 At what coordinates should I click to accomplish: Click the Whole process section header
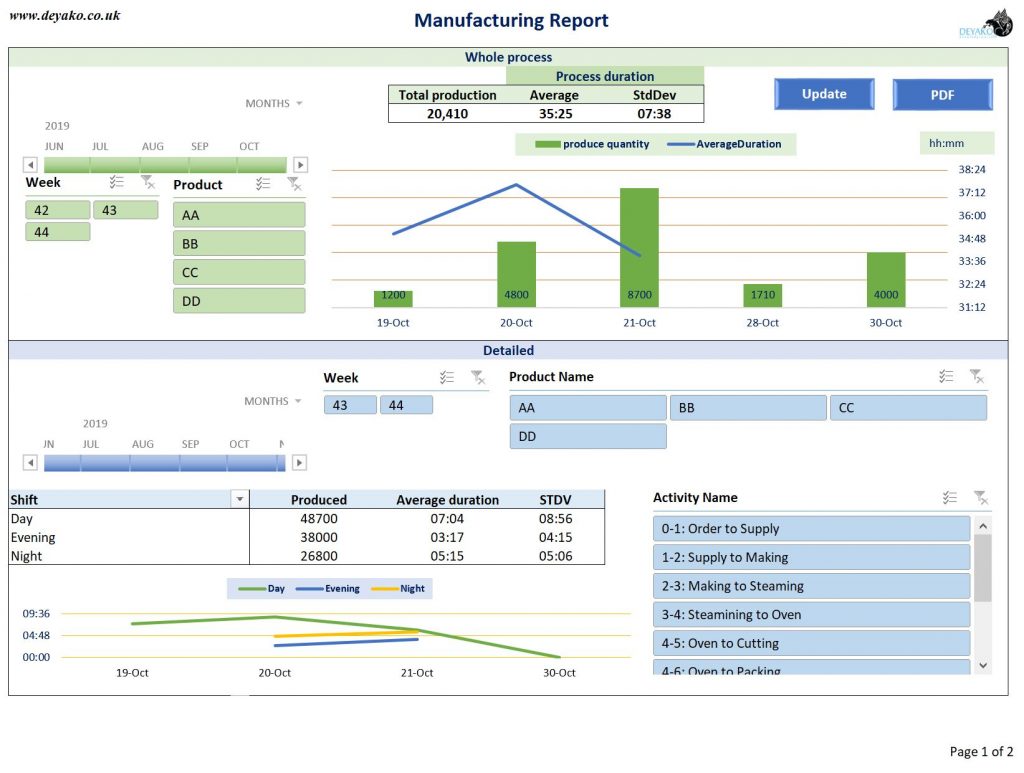coord(508,57)
